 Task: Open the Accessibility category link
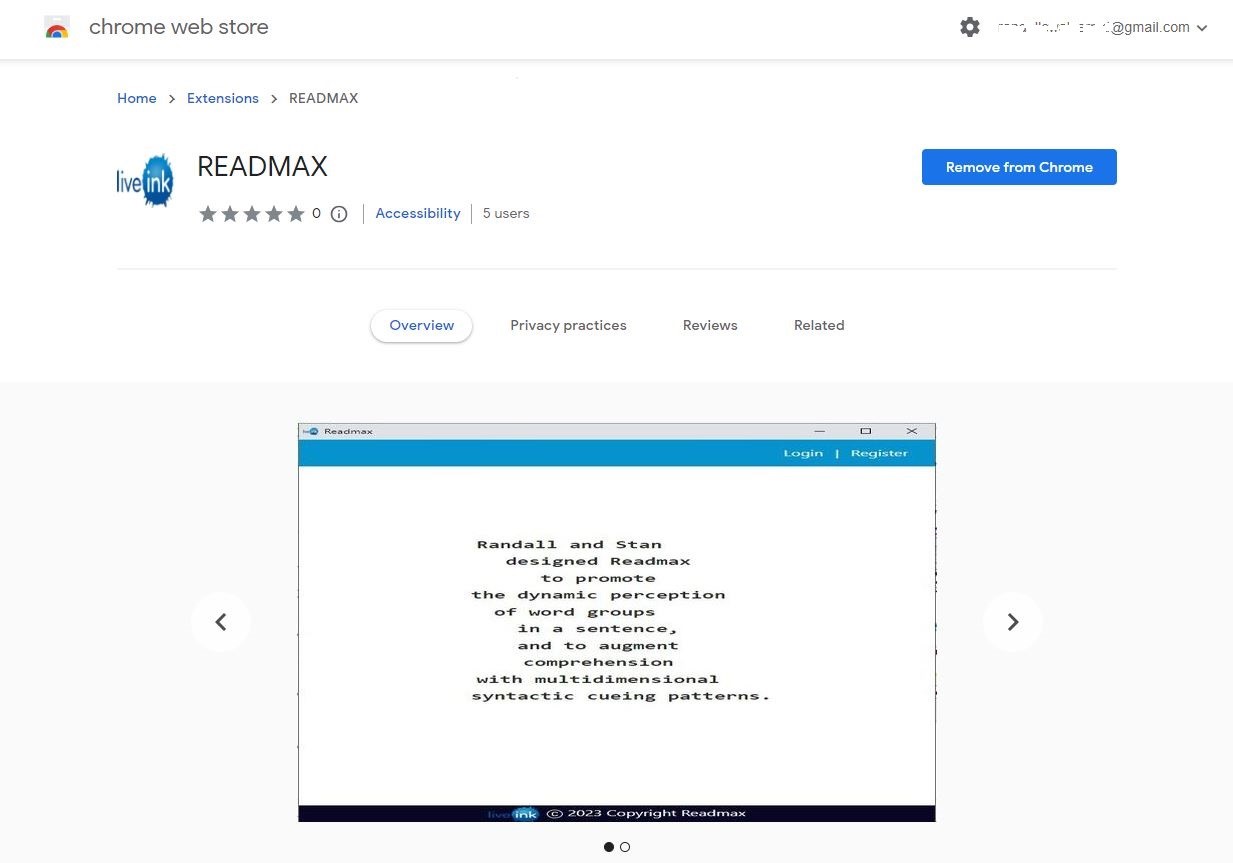tap(418, 213)
